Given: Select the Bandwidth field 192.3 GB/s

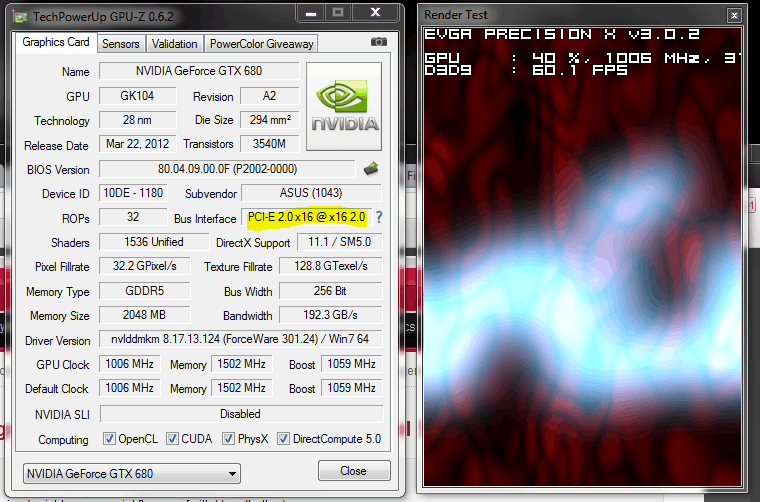Looking at the screenshot, I should click(331, 315).
